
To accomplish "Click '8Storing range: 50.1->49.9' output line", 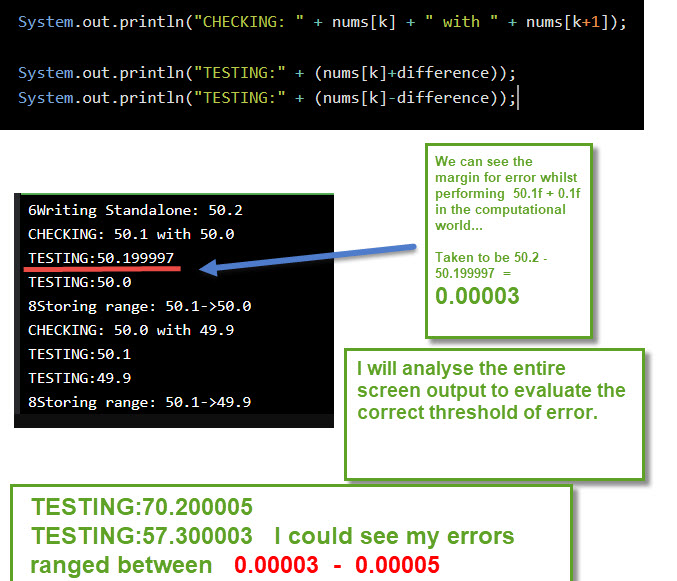I will tap(139, 402).
